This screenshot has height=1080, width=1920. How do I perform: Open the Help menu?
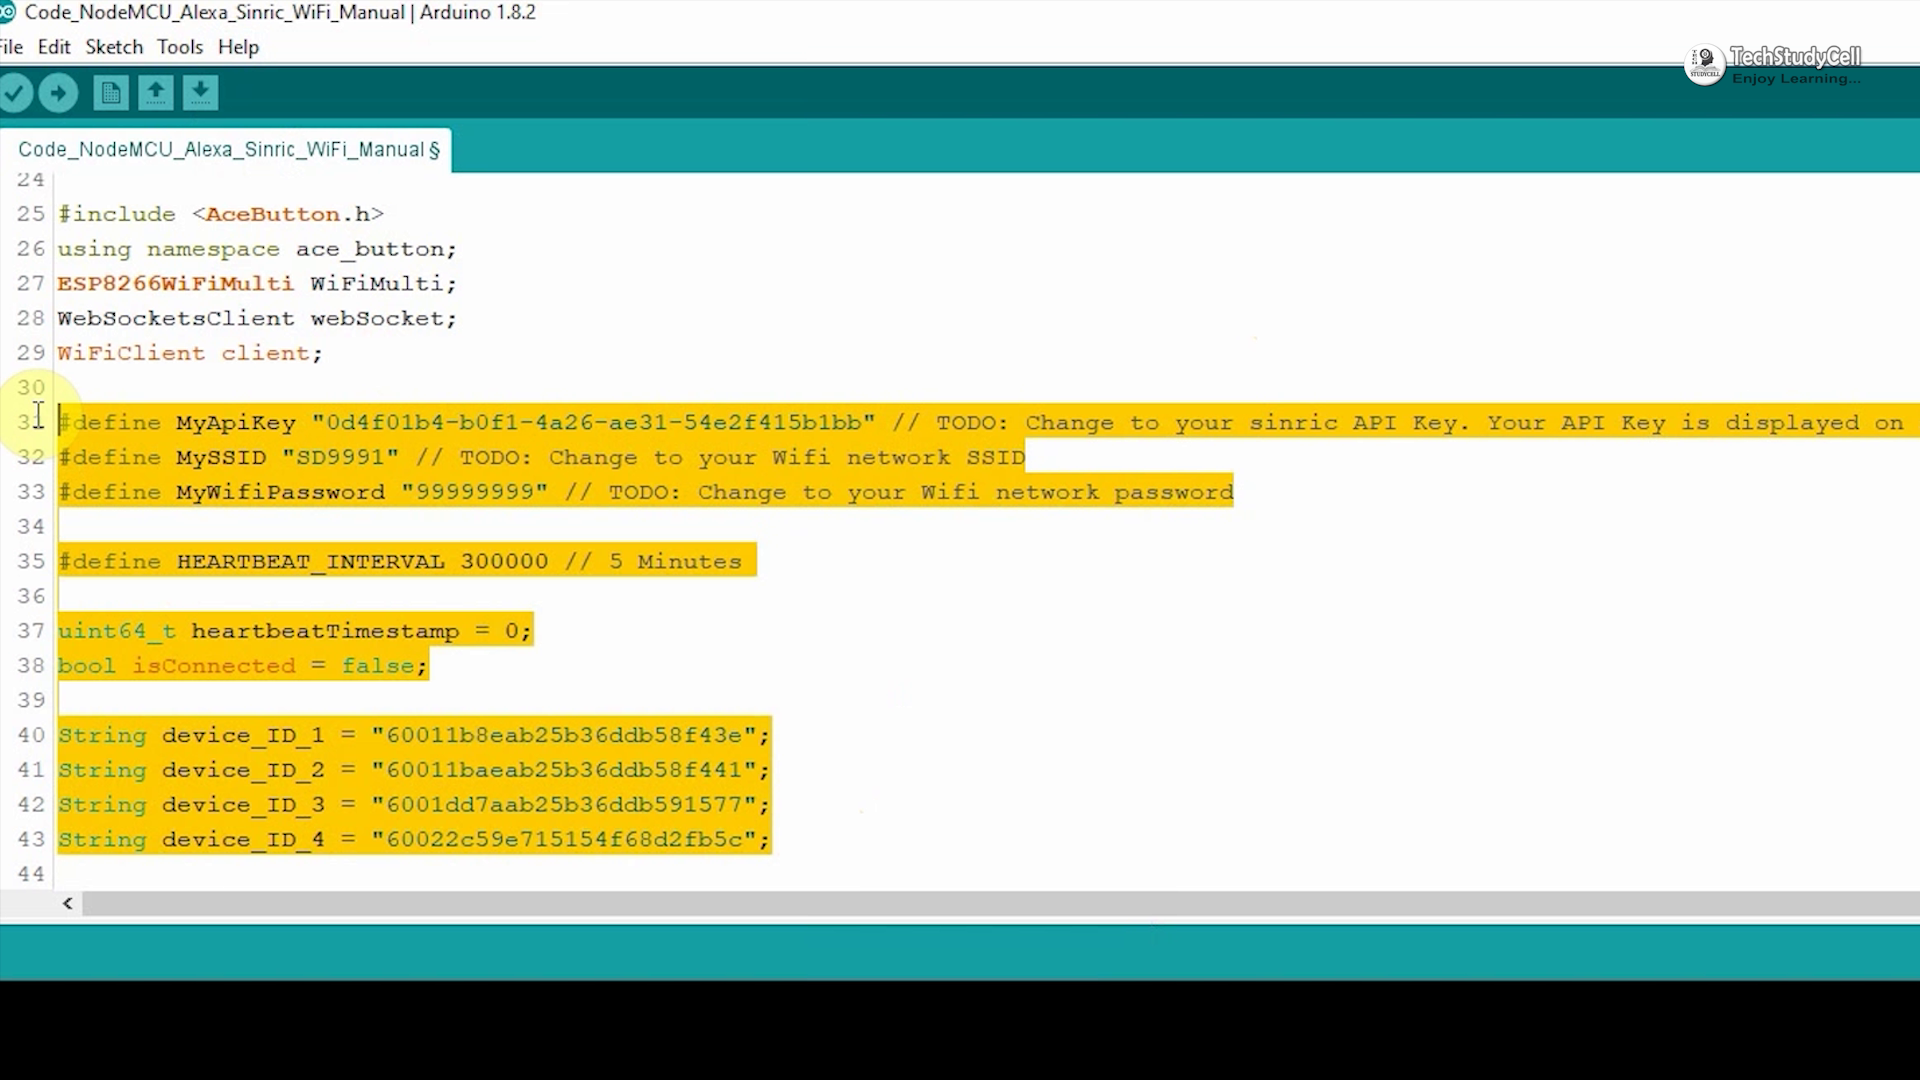[x=238, y=47]
